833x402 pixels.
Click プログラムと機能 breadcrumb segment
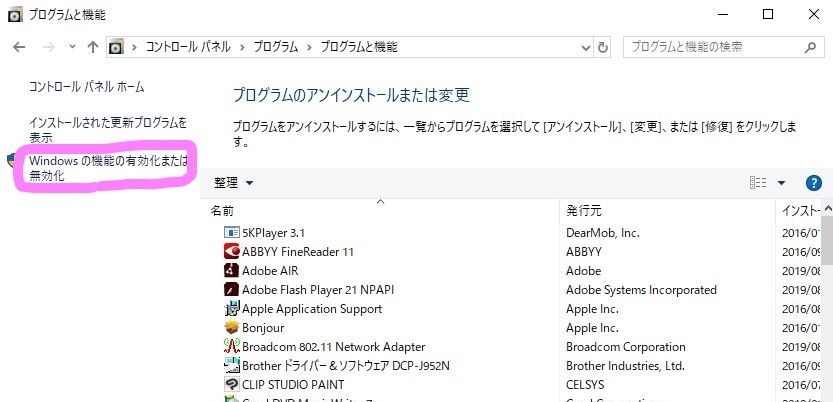359,47
